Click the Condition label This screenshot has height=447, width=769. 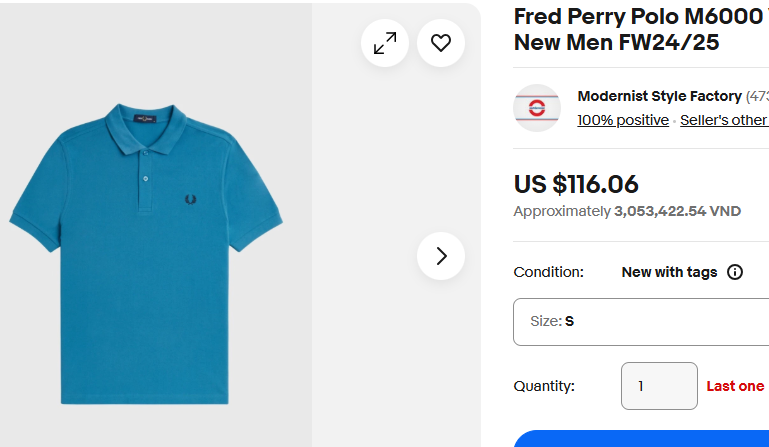548,272
